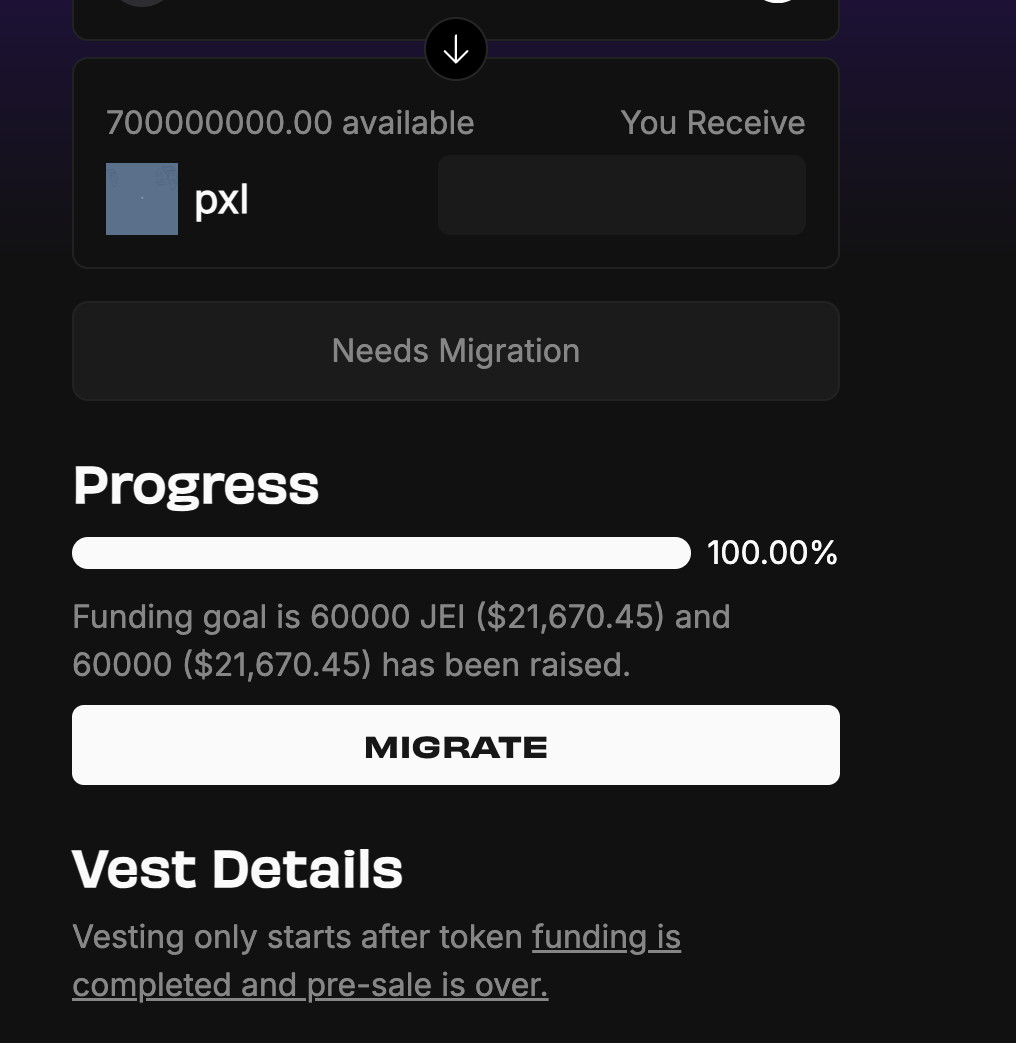Select the swap direction arrow between panels
The height and width of the screenshot is (1043, 1016).
click(456, 48)
